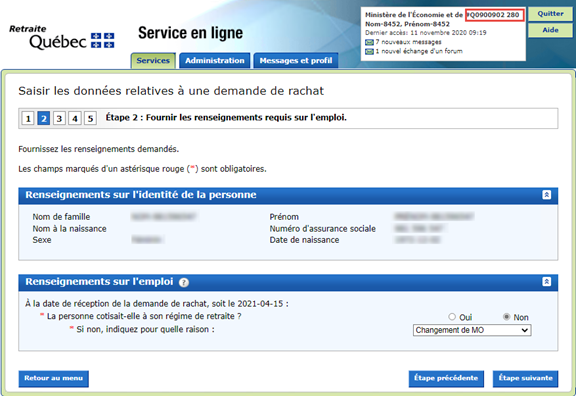Click the Date de naissance label
This screenshot has width=576, height=396.
(304, 240)
